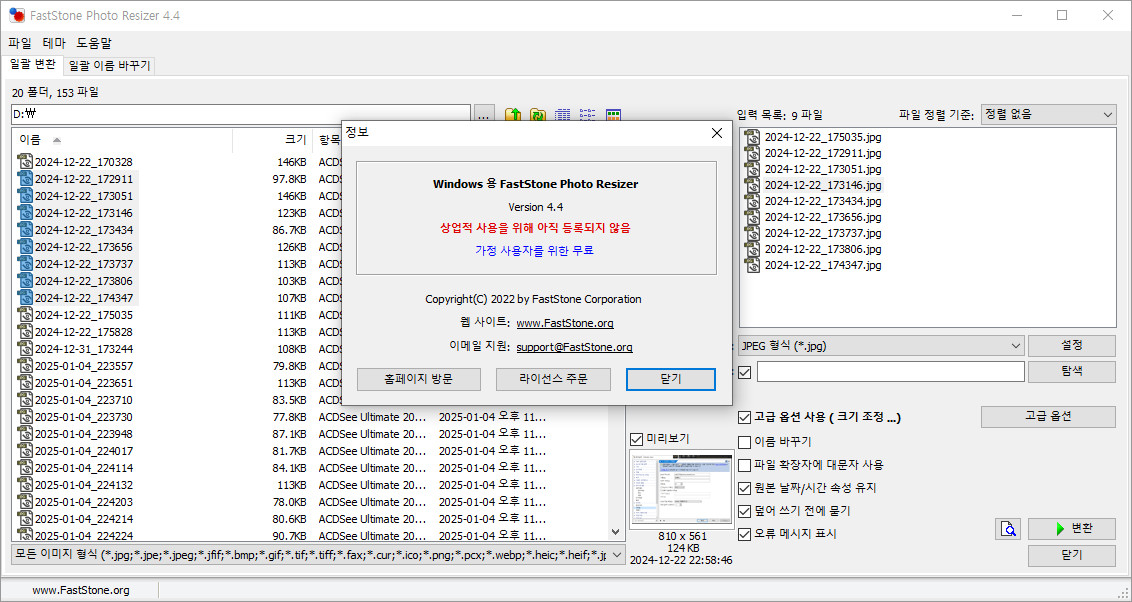Select 2025-01-04_224224 in source list
Screen dimensions: 1132x602
pos(84,536)
